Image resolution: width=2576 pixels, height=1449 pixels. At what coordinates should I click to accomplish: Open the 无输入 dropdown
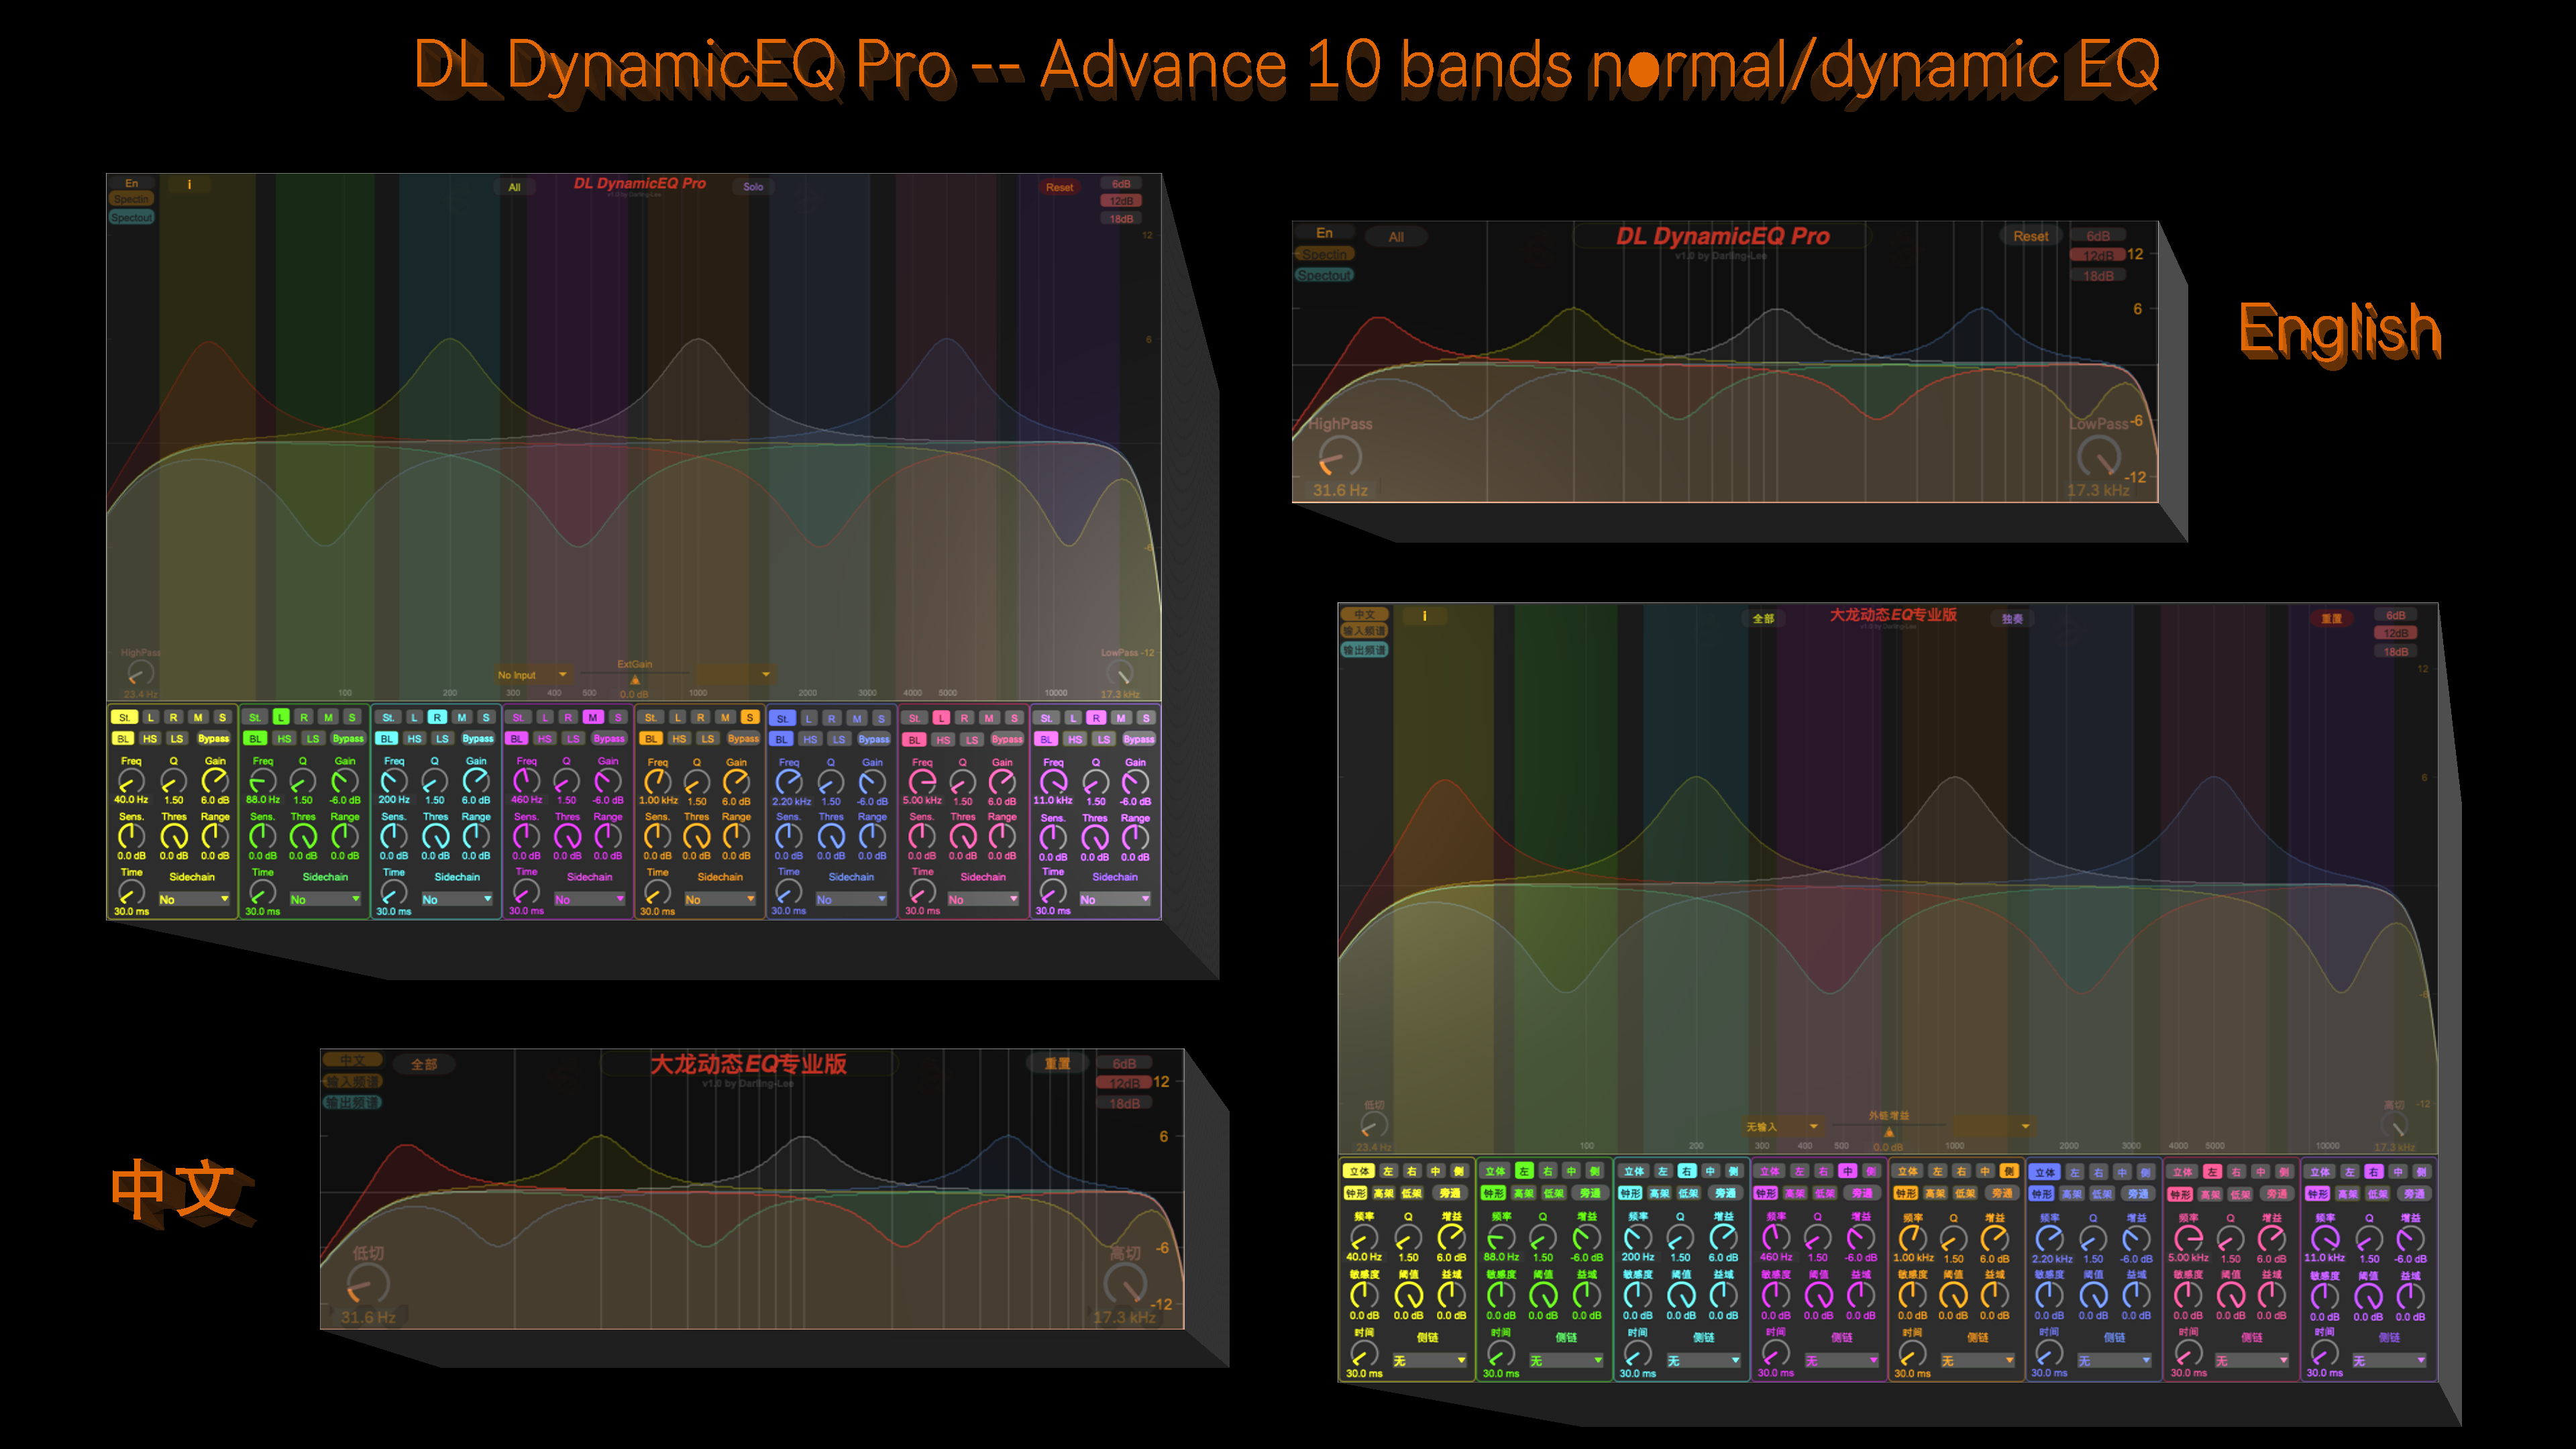coord(1782,1127)
